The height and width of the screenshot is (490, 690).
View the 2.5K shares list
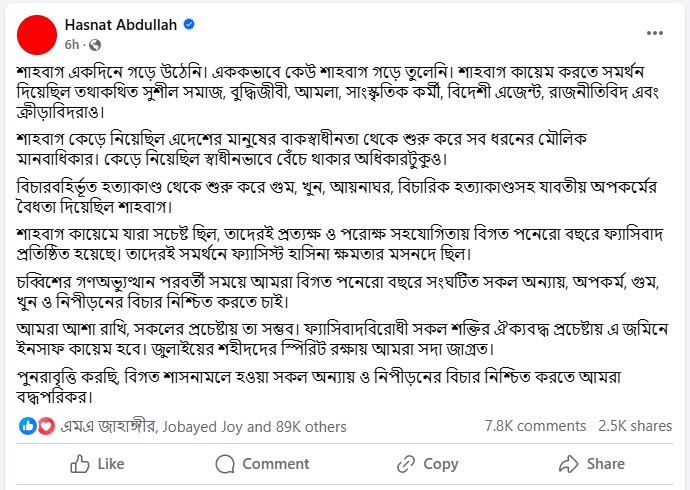point(635,426)
